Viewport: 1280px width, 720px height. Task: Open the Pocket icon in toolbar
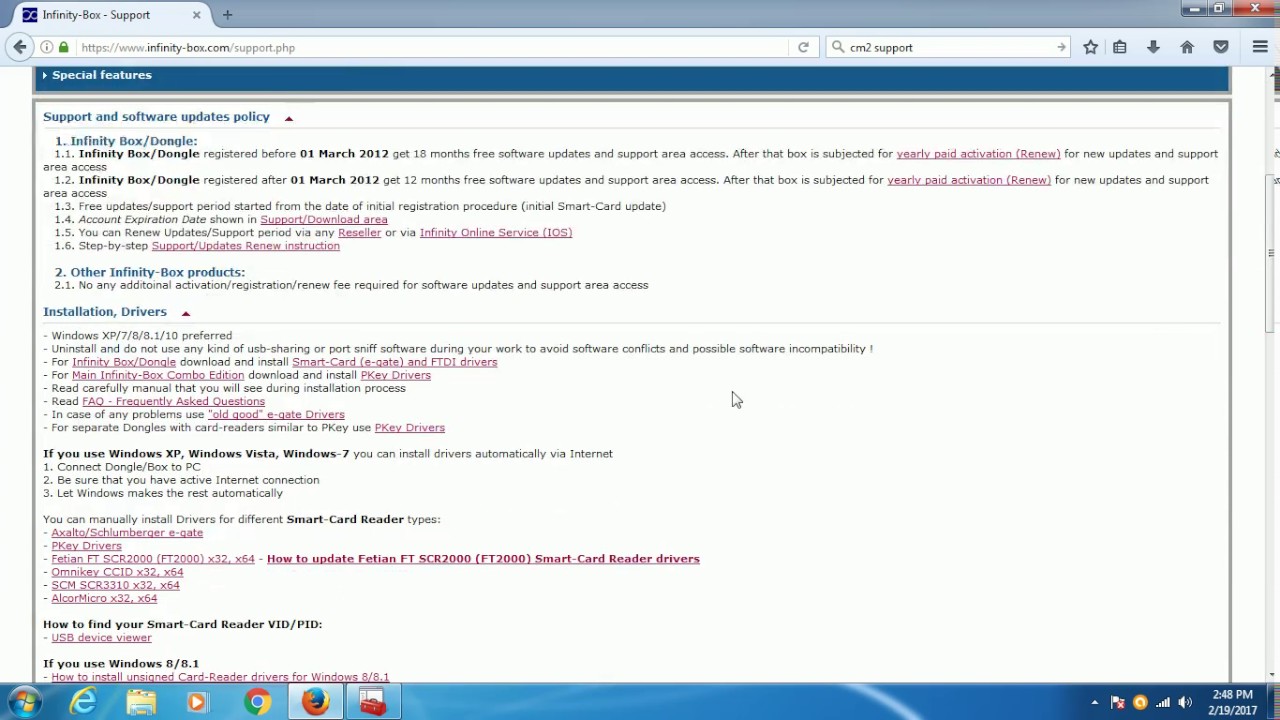coord(1221,47)
